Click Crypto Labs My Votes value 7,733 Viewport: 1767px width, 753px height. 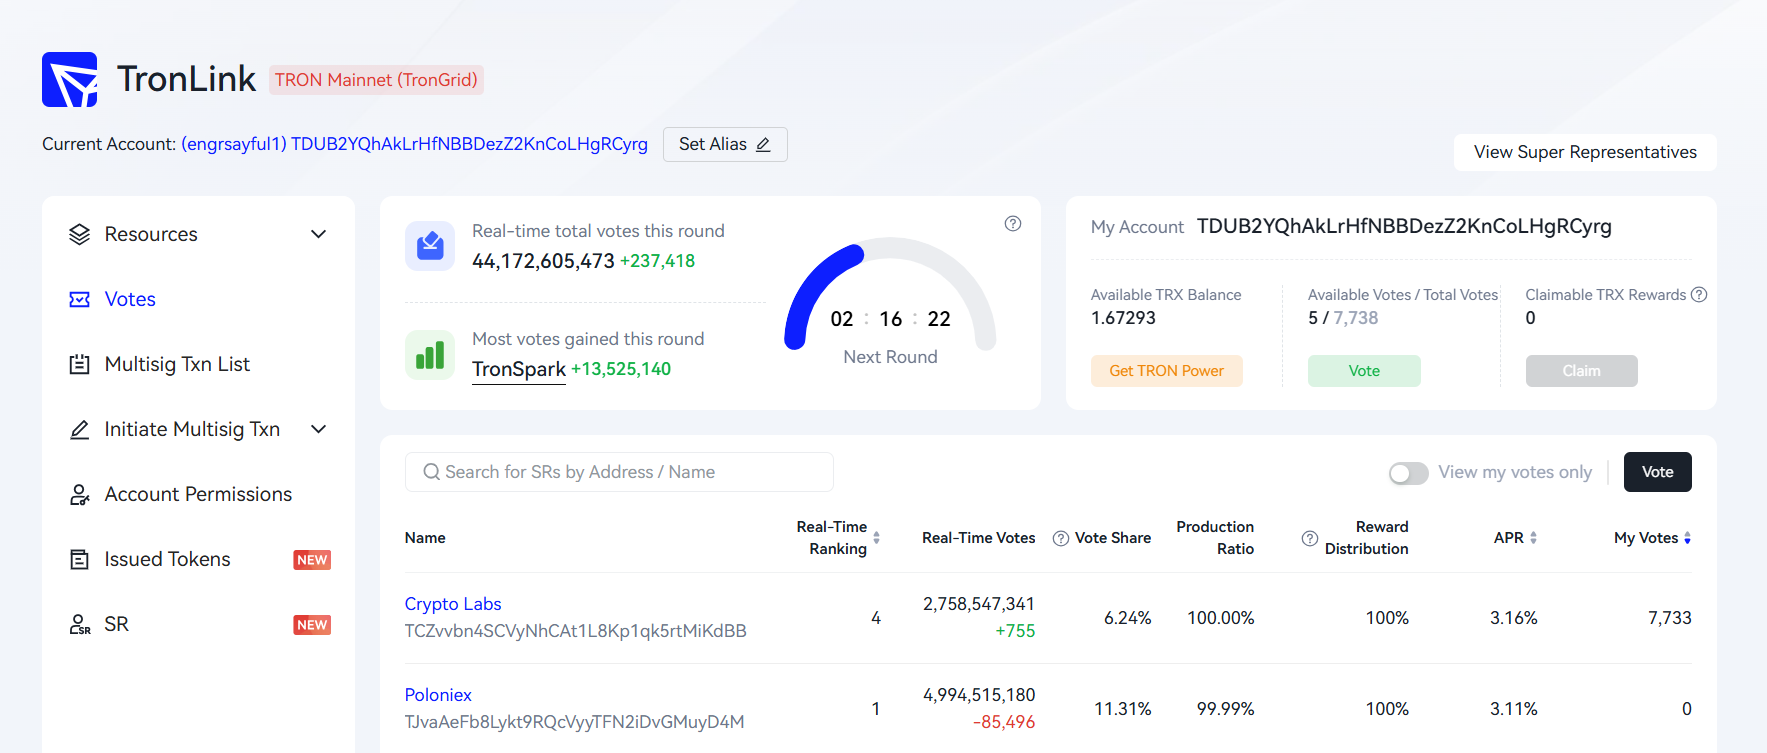[1670, 618]
